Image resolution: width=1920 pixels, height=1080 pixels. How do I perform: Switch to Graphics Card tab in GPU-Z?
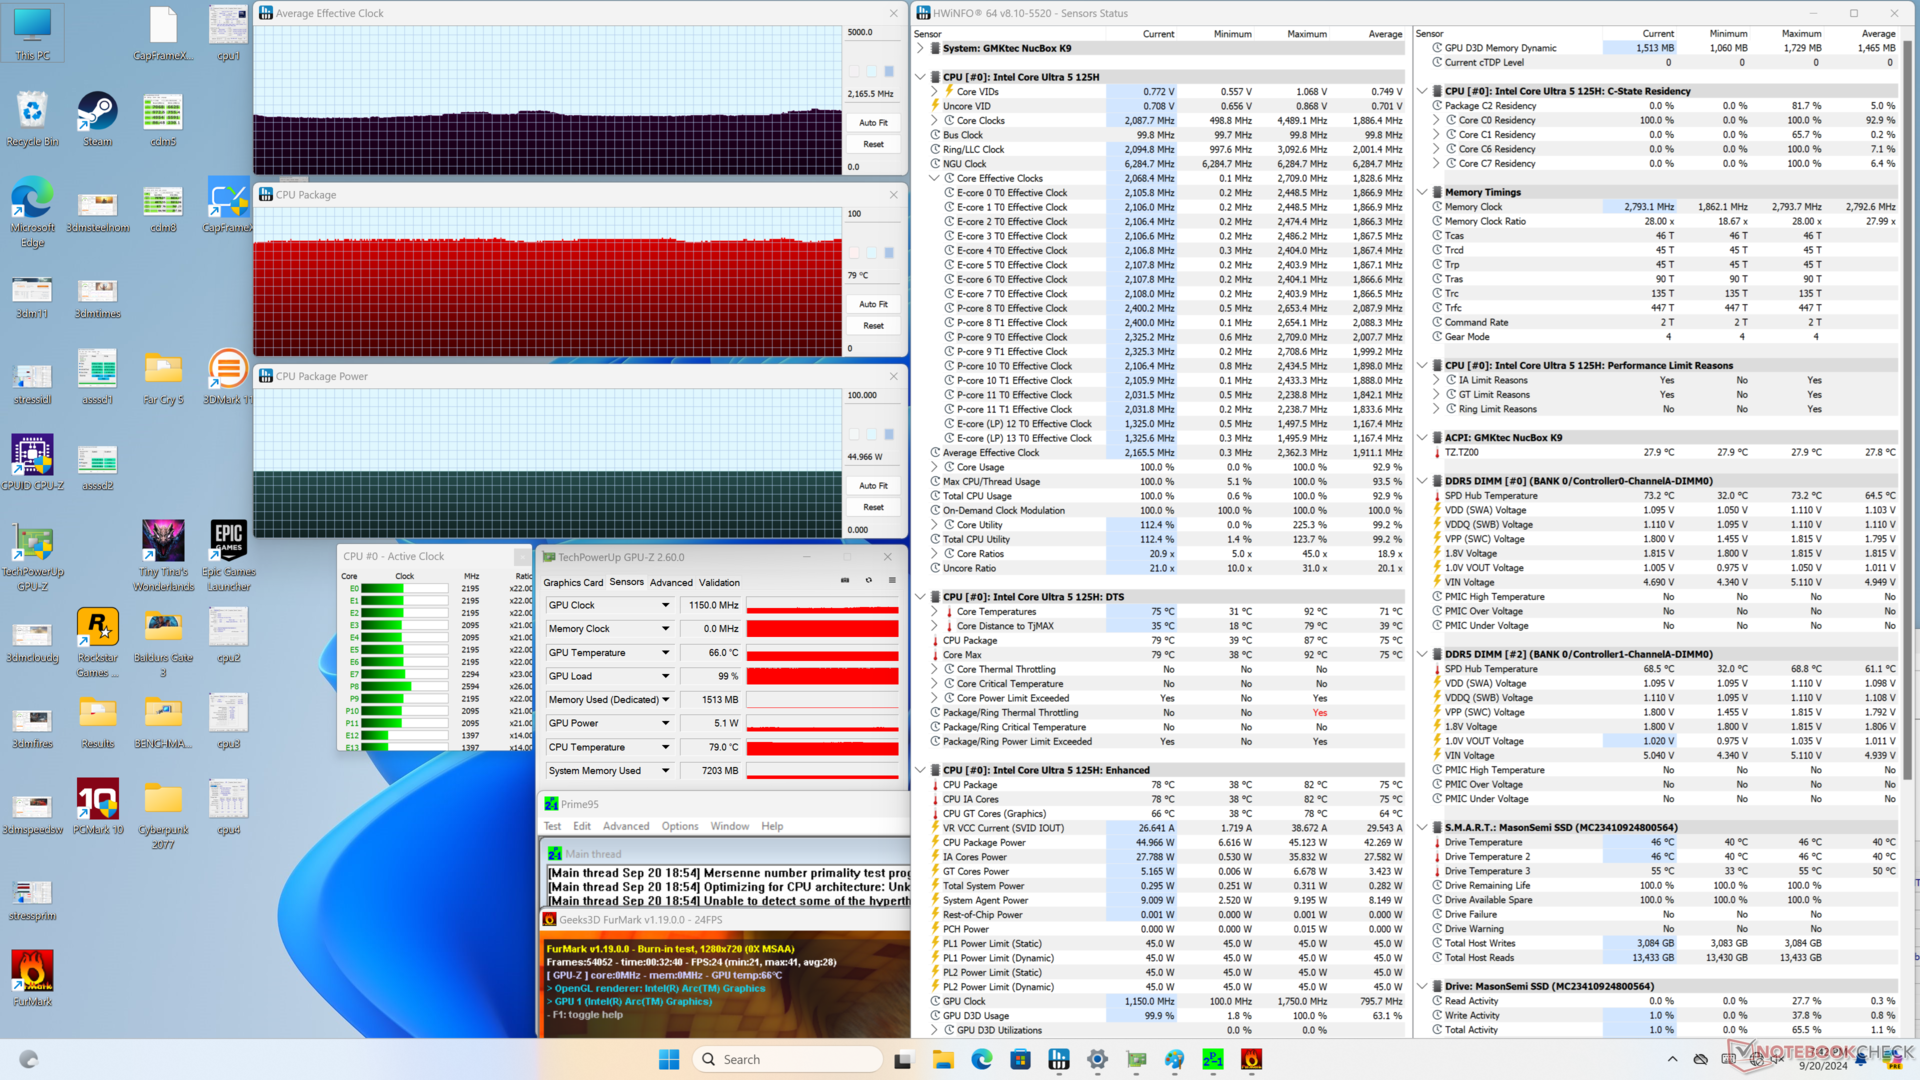573,582
